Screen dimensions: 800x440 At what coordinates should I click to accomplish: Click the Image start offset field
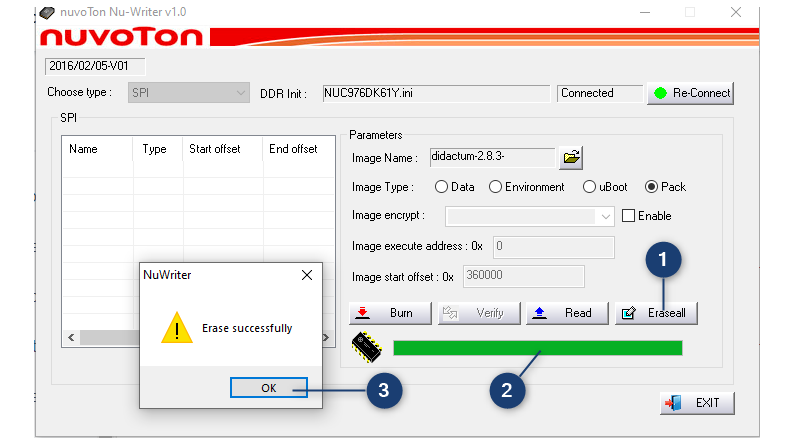523,276
